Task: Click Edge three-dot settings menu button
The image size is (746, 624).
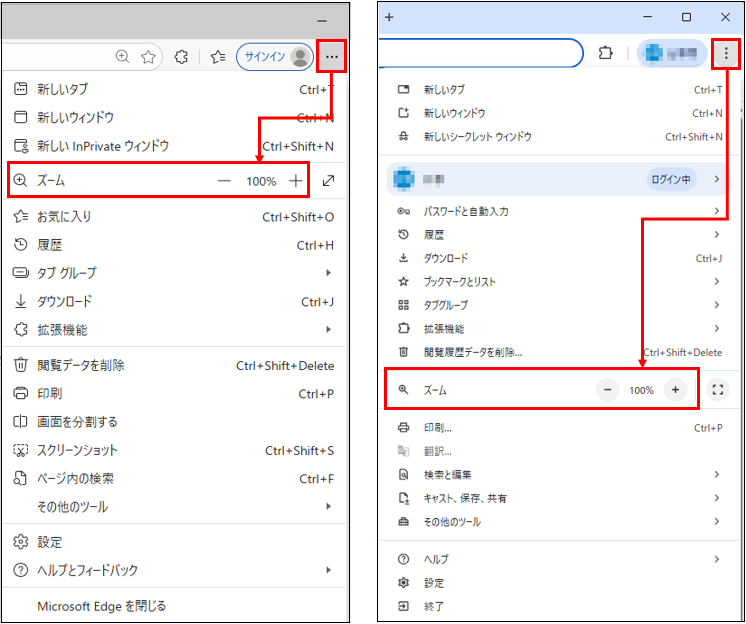Action: [x=331, y=57]
